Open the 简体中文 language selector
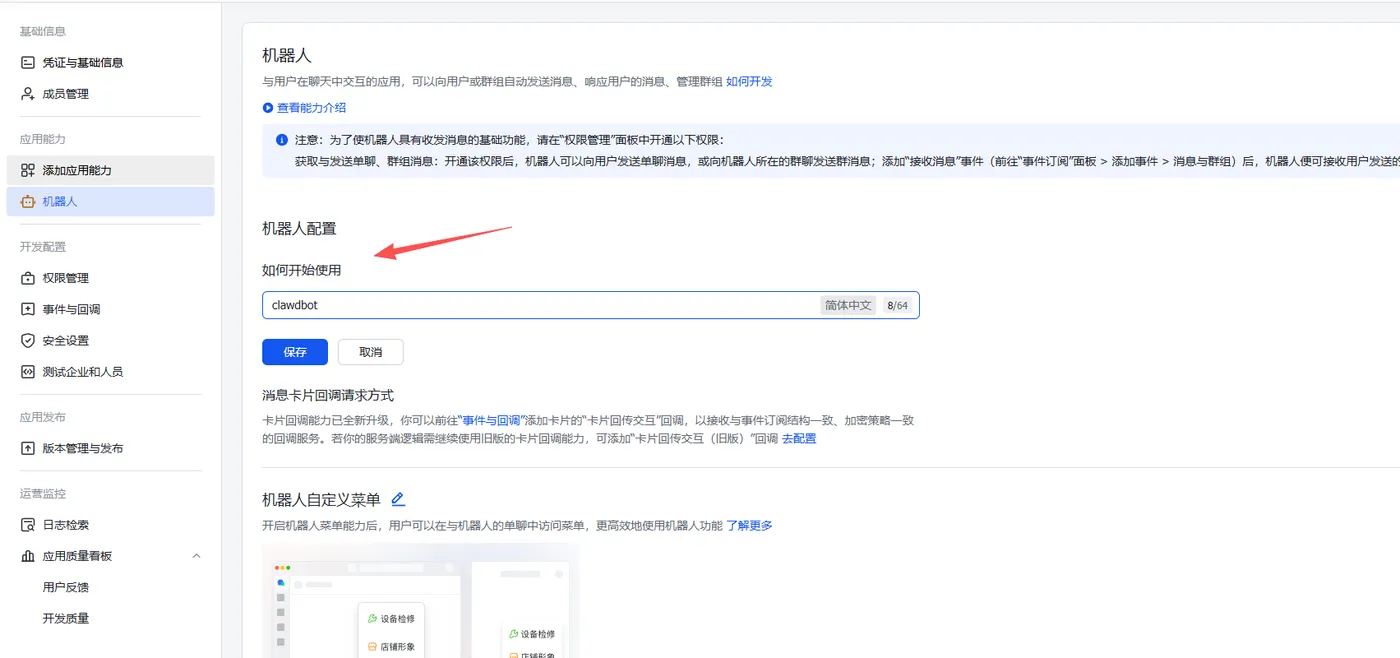The width and height of the screenshot is (1400, 658). tap(847, 305)
